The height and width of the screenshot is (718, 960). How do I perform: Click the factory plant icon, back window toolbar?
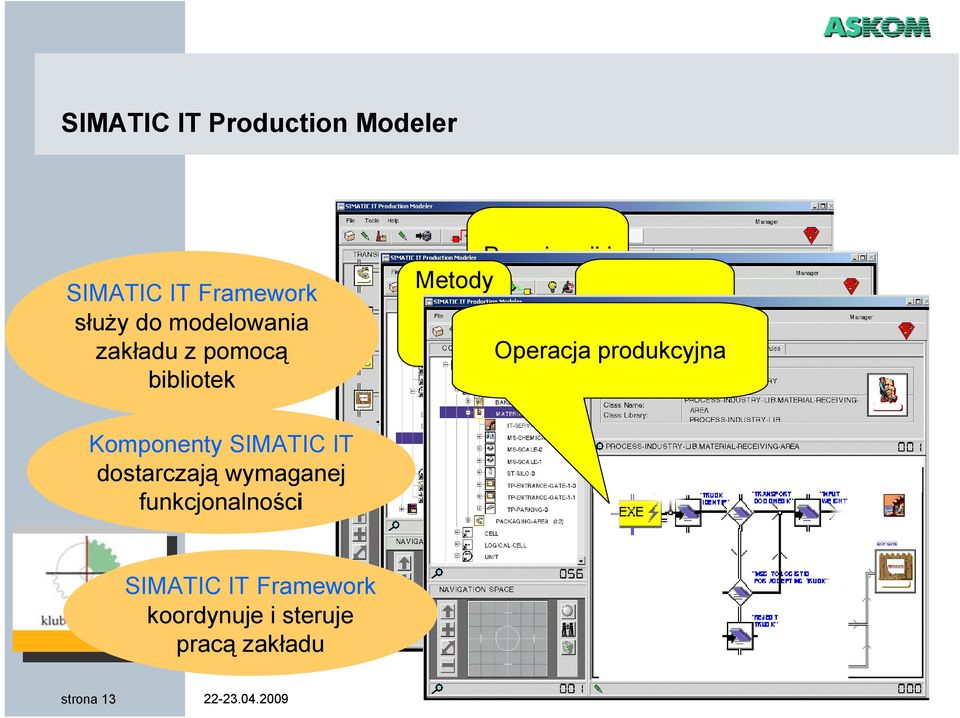tap(381, 236)
